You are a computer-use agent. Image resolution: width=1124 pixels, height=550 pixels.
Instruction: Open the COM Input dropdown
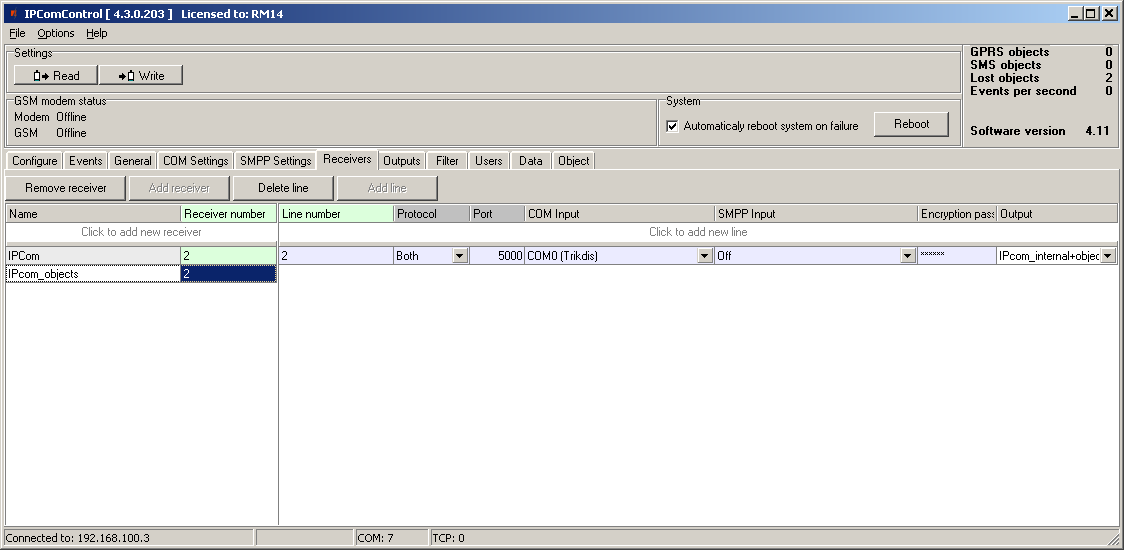pos(705,256)
